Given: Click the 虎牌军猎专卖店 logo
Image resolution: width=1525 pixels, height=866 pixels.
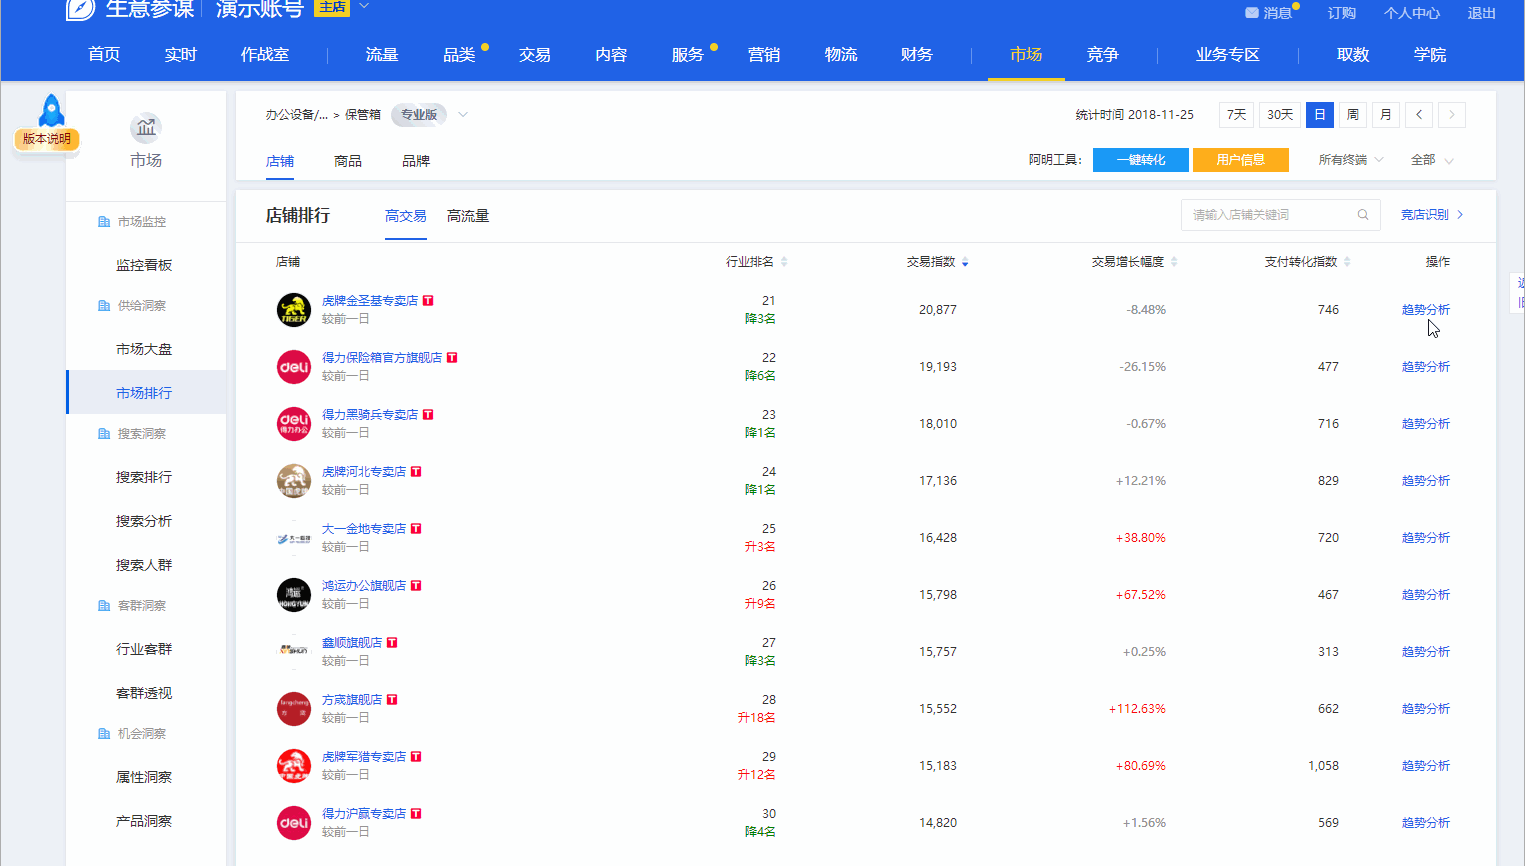Looking at the screenshot, I should (x=294, y=766).
